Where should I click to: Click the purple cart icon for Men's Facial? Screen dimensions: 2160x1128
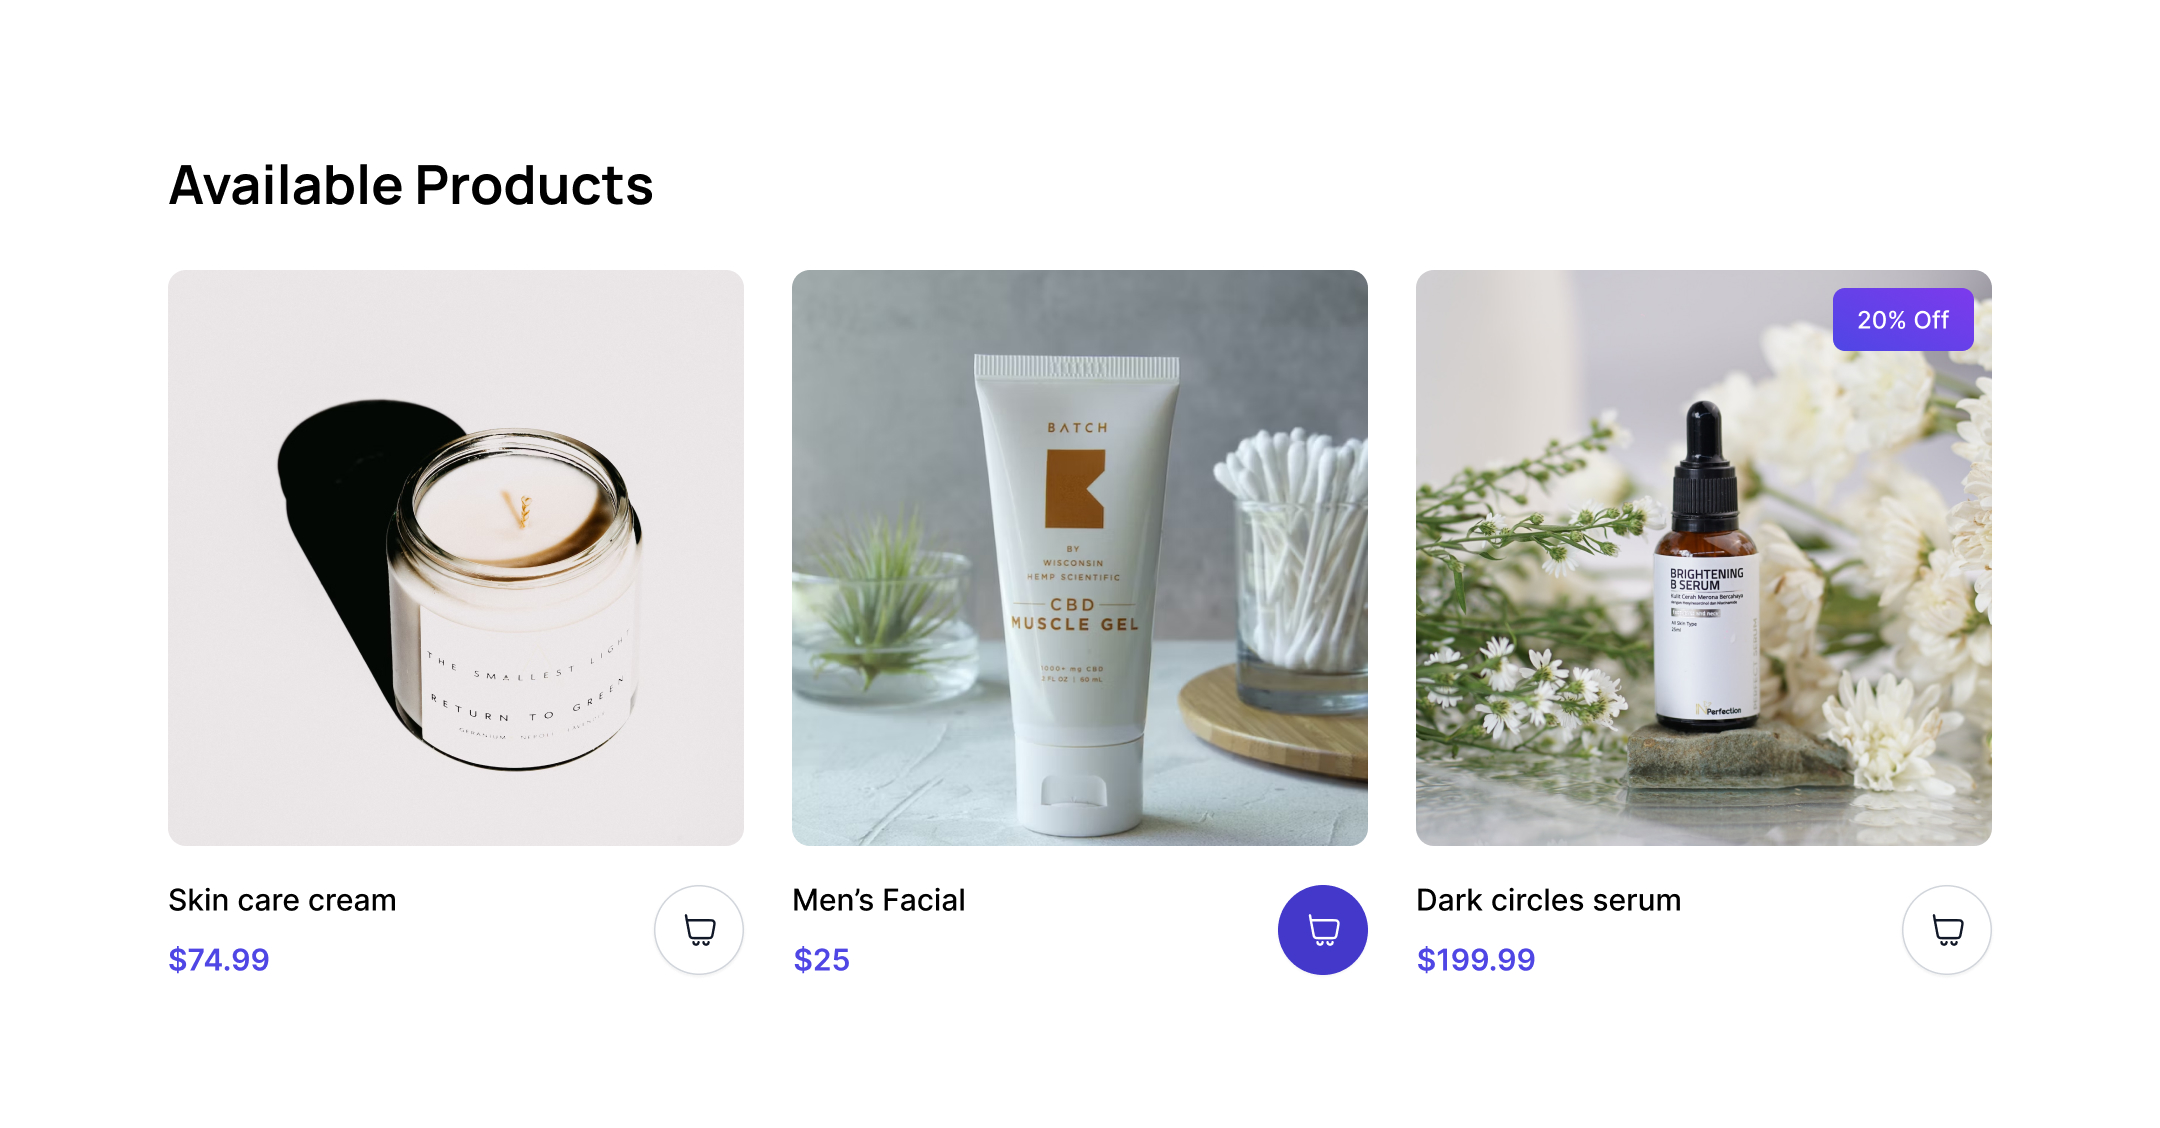coord(1323,930)
